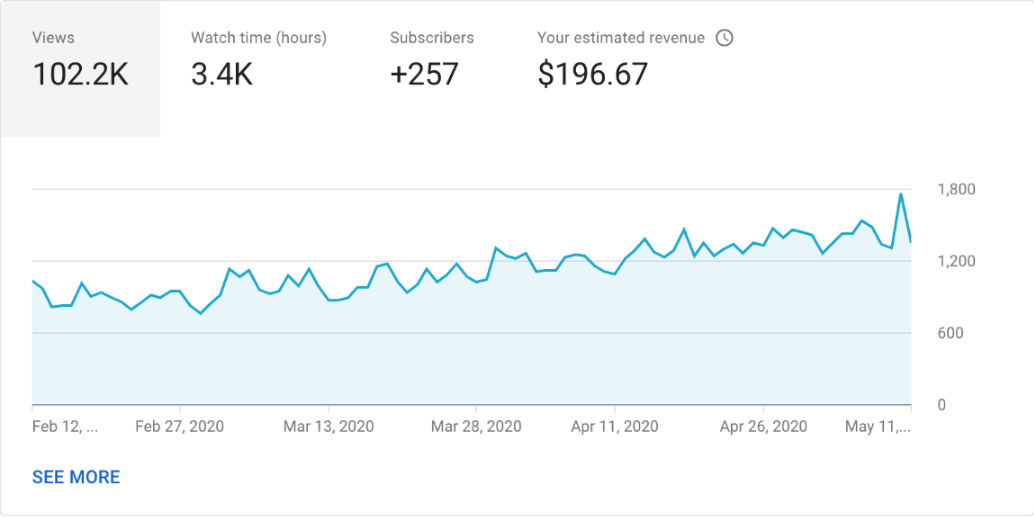
Task: Click the clock icon beside estimated revenue
Action: [725, 38]
